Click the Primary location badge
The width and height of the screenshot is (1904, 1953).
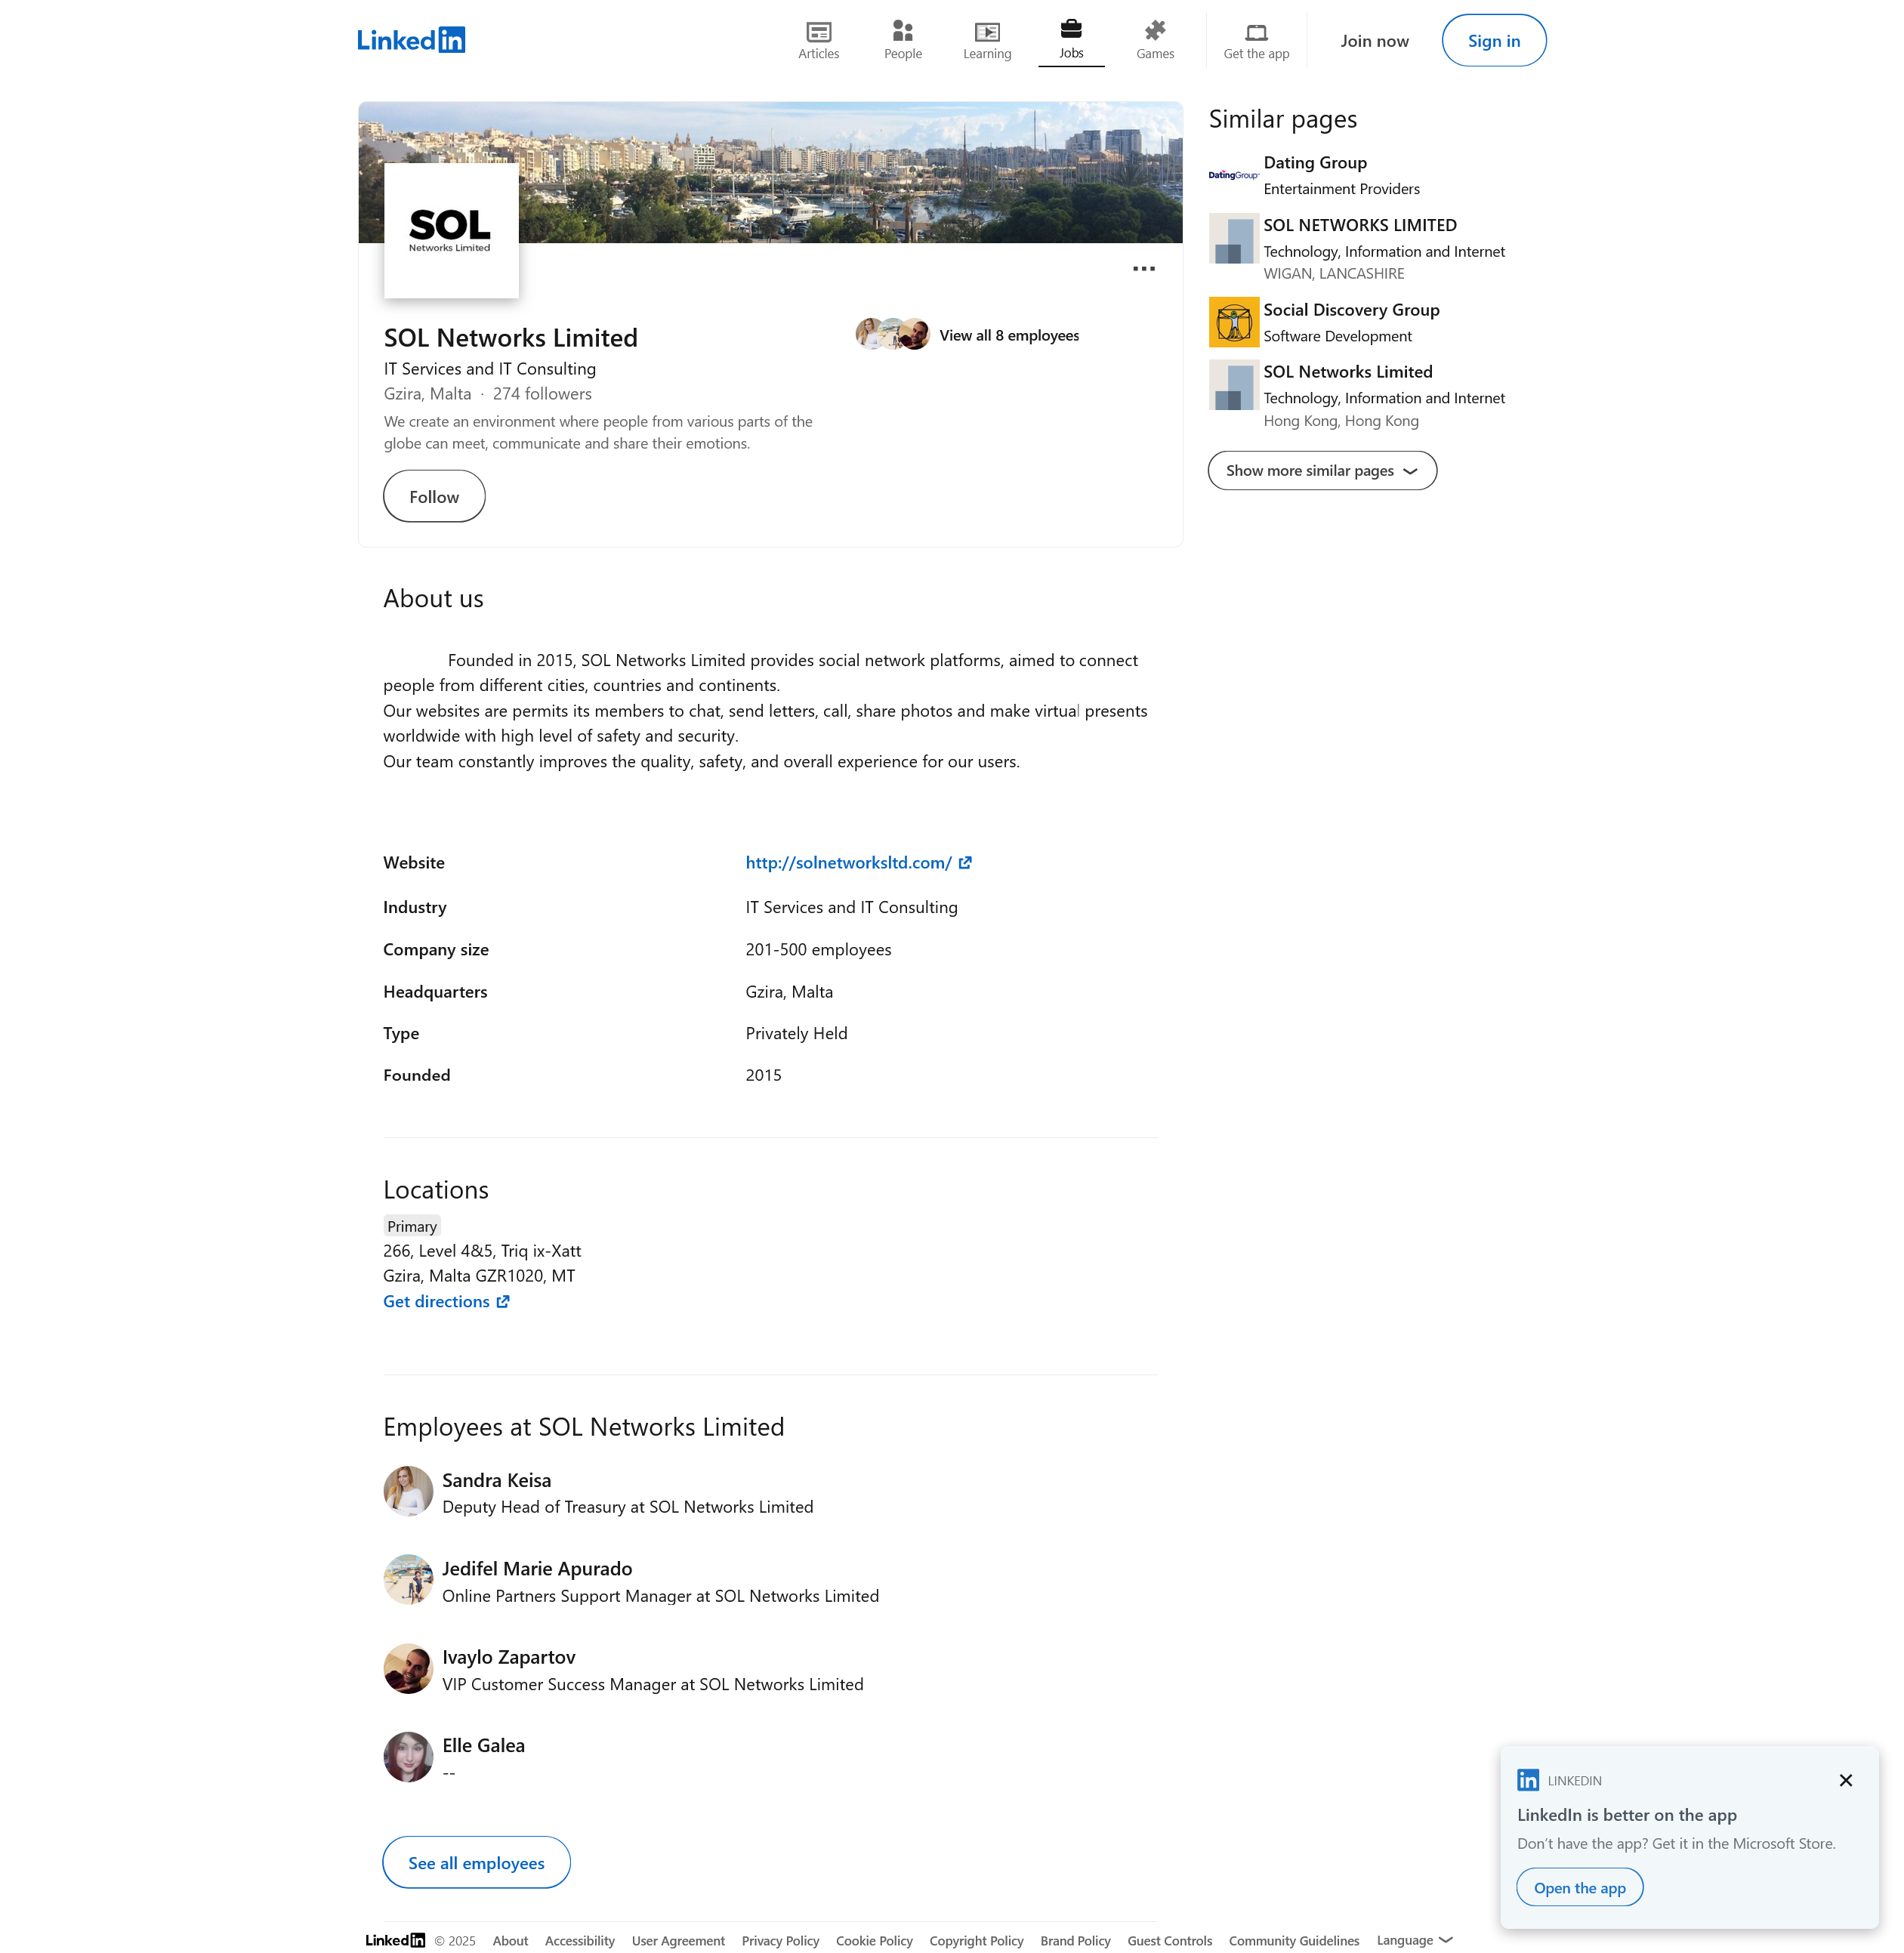coord(412,1227)
